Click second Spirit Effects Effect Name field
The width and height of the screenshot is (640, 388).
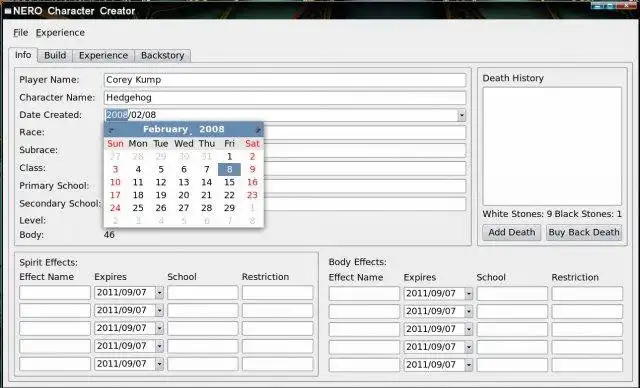(55, 310)
